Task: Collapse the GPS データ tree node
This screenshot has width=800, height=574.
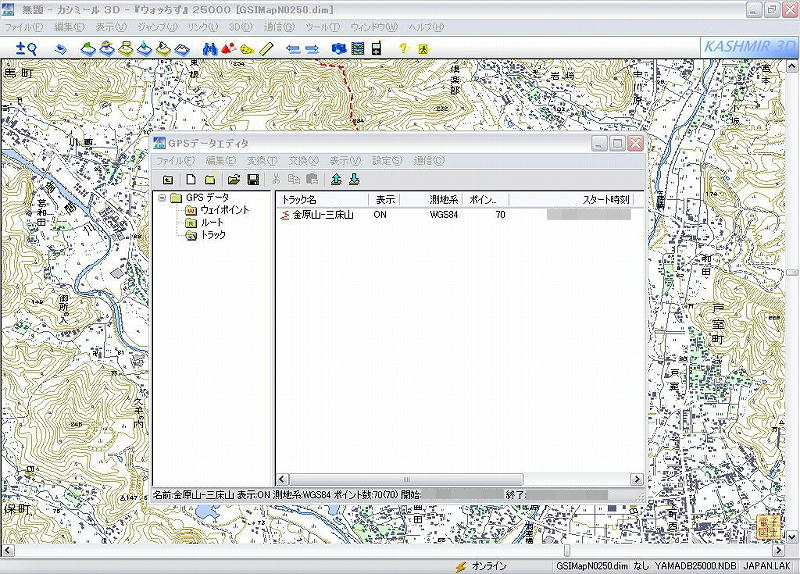Action: 162,197
